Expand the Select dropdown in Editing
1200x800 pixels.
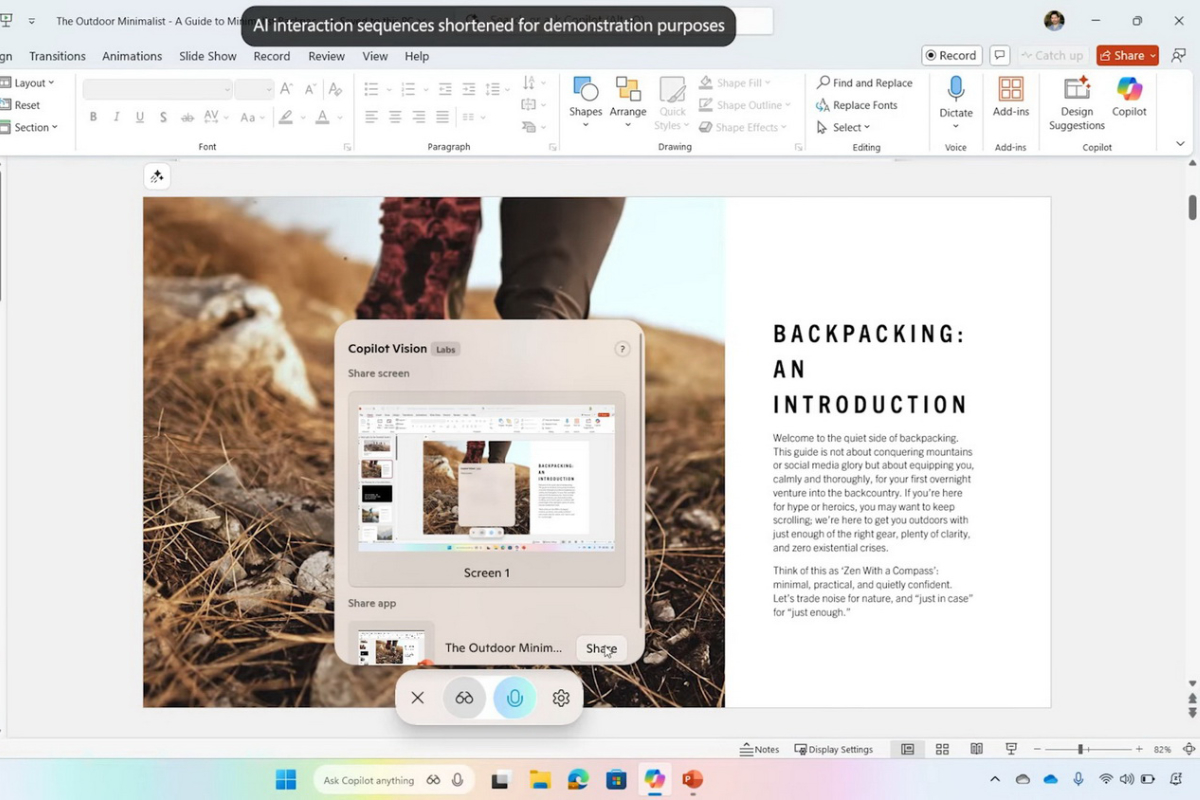pos(845,127)
